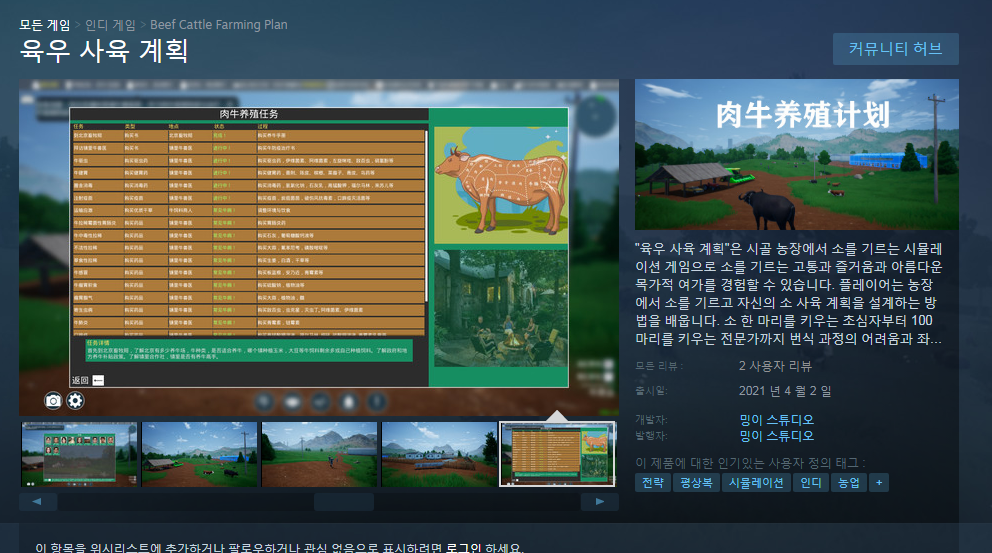Click the 전략 tag

point(653,483)
